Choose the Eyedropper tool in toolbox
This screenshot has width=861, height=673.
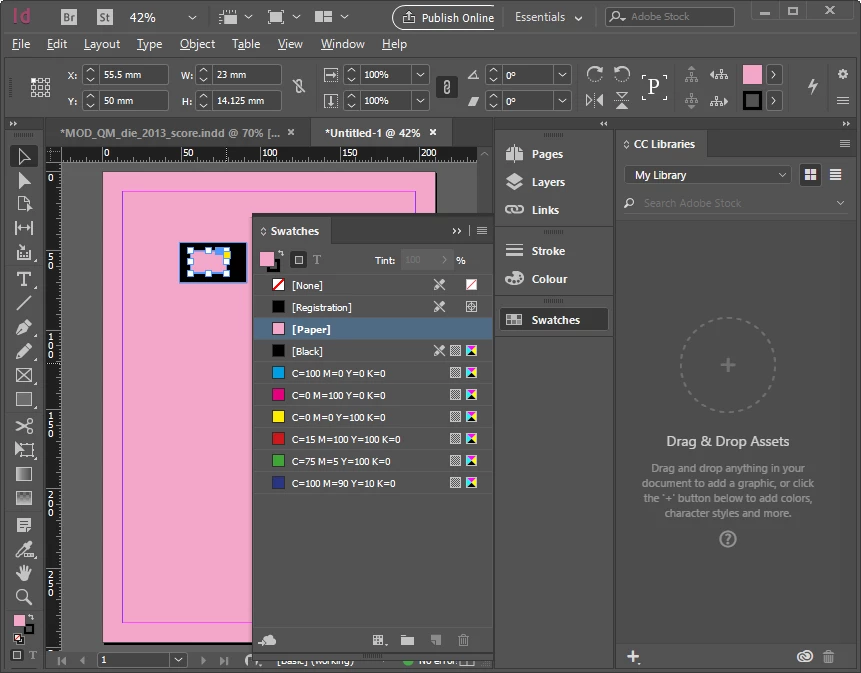[24, 549]
